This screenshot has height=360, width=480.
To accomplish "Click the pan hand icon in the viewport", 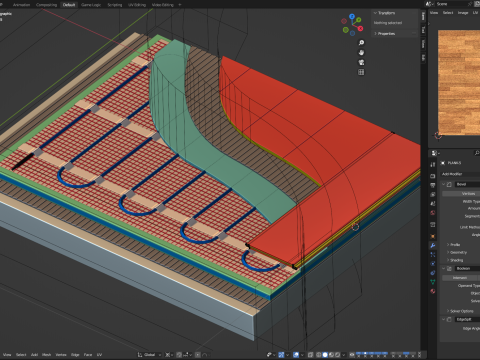I will (x=361, y=52).
